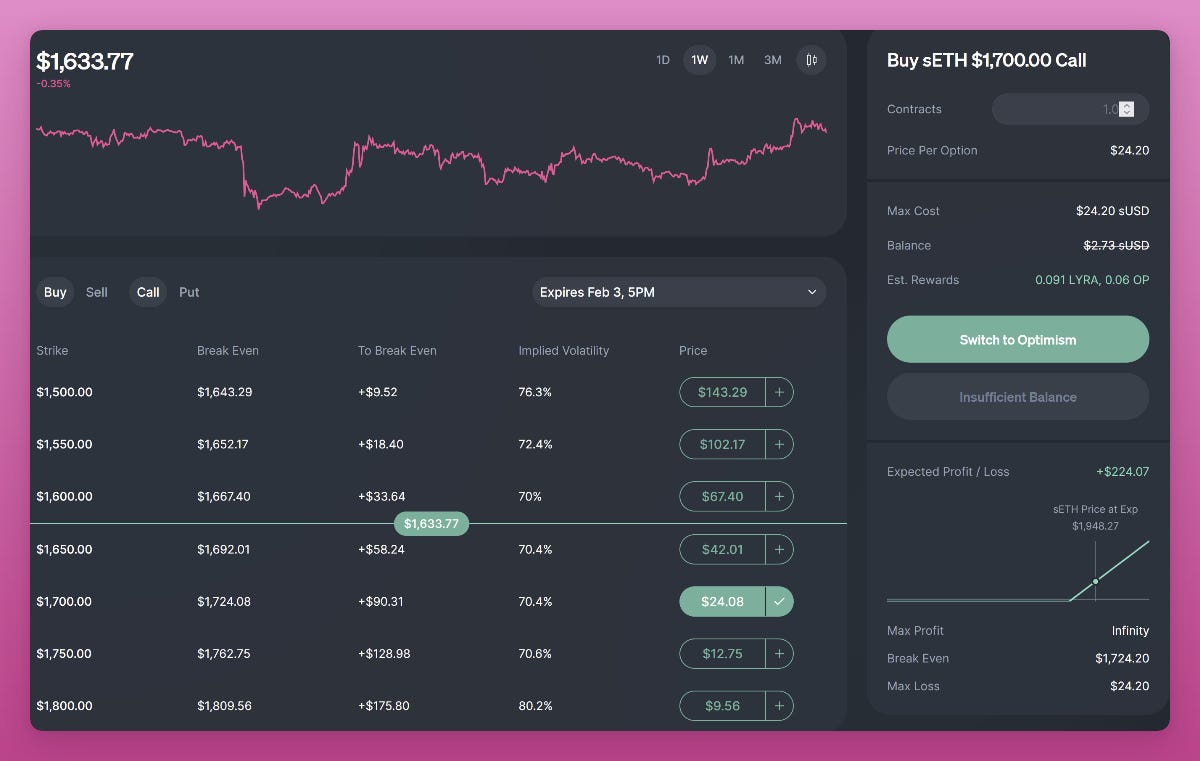
Task: Switch to Sell mode
Action: pyautogui.click(x=96, y=292)
